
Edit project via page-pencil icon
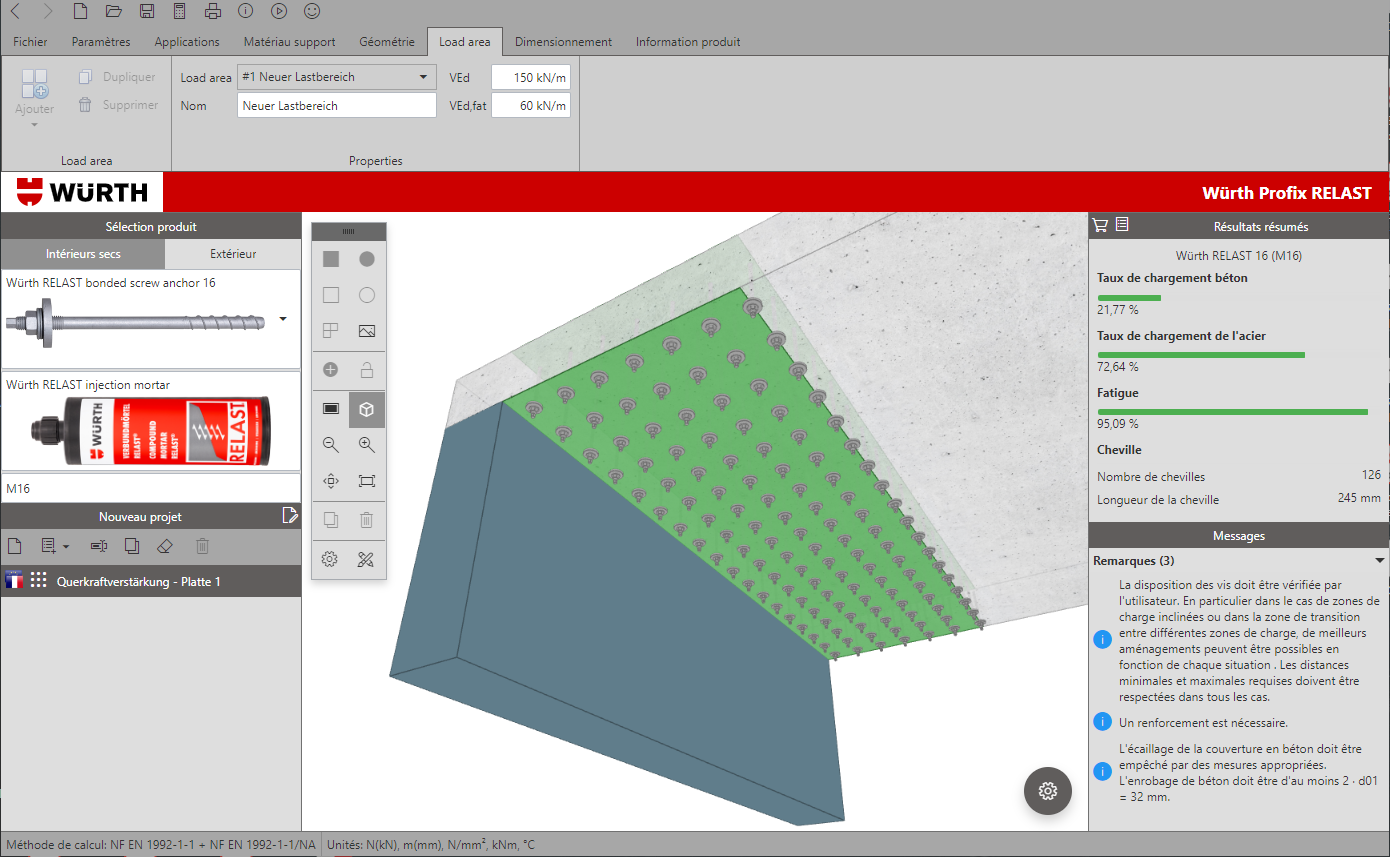pos(289,516)
